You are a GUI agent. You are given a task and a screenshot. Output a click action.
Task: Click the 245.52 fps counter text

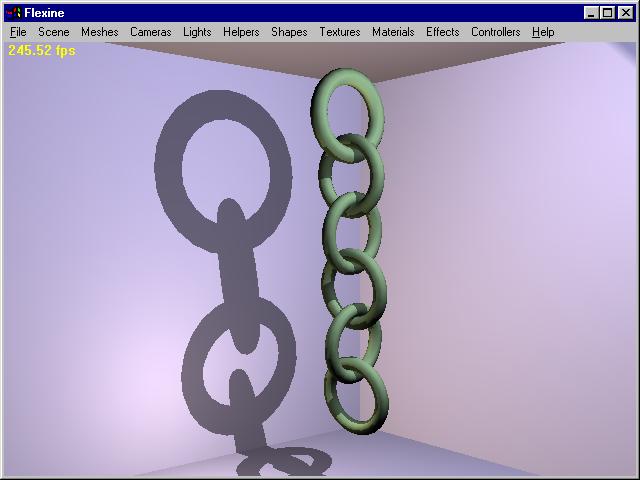(42, 51)
